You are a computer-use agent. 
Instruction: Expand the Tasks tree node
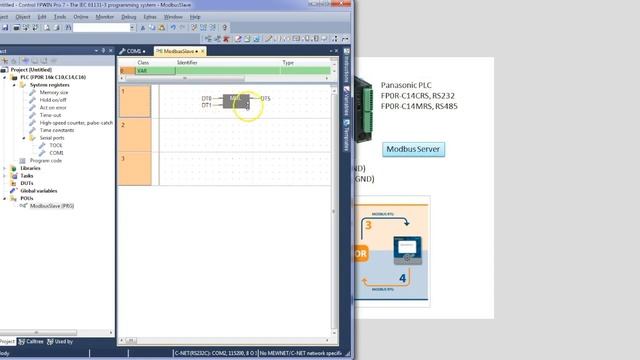pyautogui.click(x=5, y=176)
